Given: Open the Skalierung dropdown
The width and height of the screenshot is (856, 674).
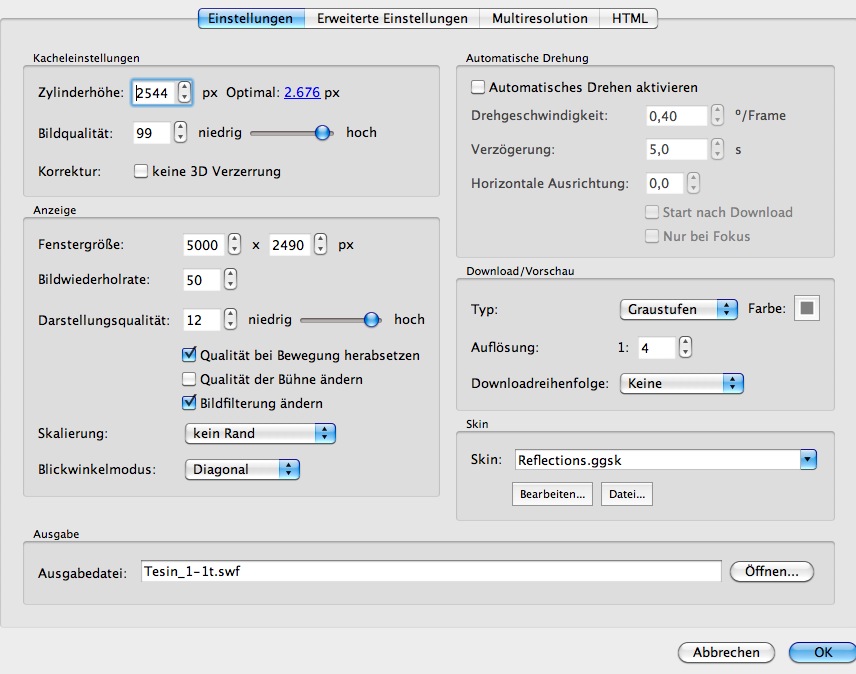Looking at the screenshot, I should [x=260, y=433].
